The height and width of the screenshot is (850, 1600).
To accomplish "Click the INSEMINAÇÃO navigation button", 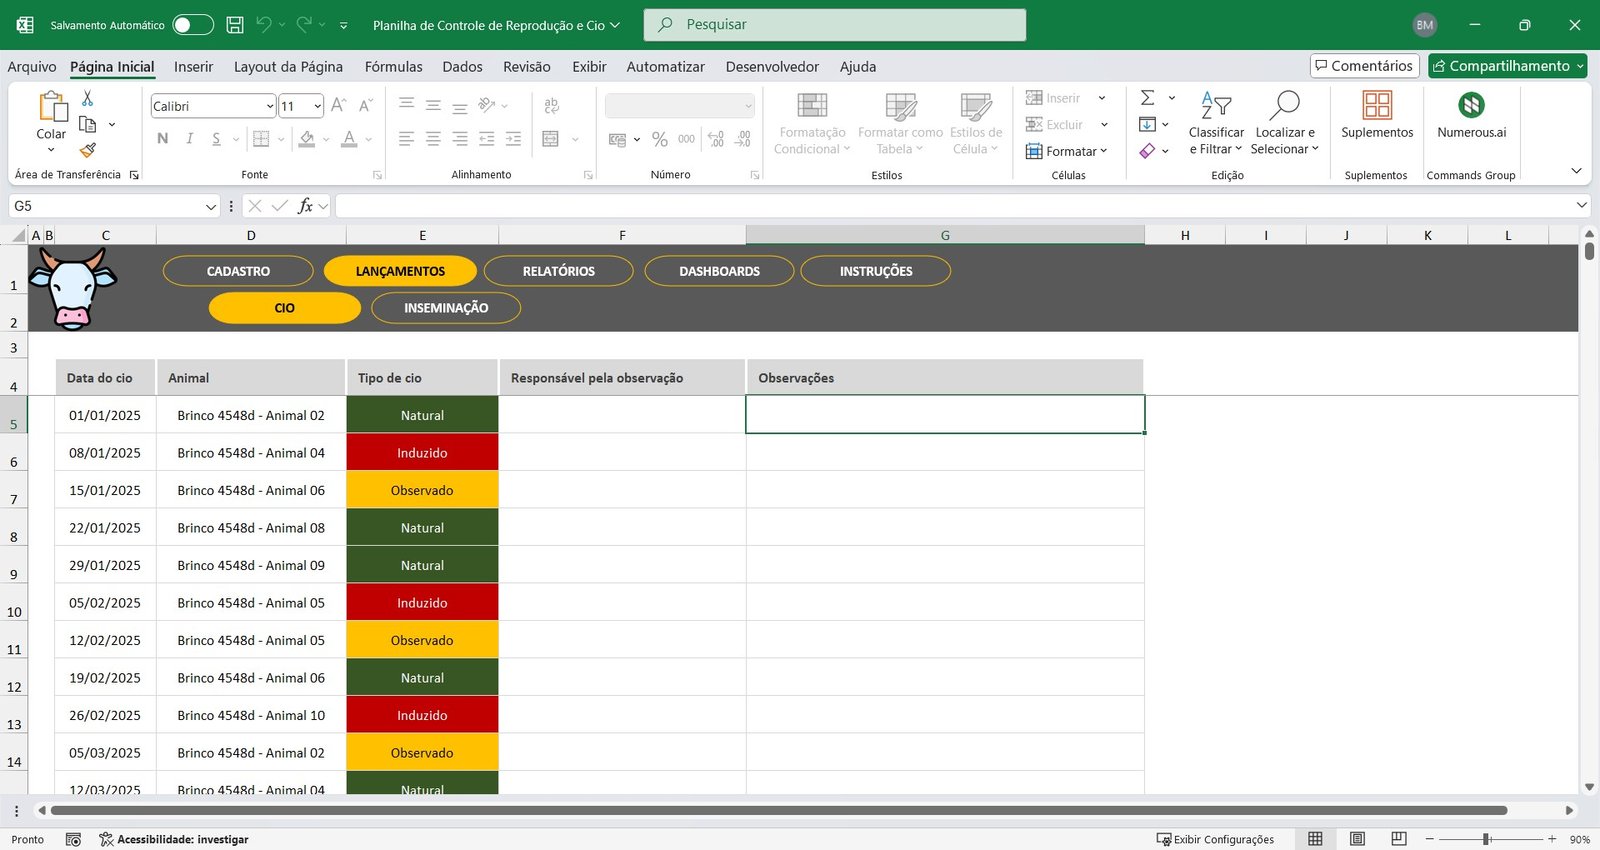I will point(446,308).
